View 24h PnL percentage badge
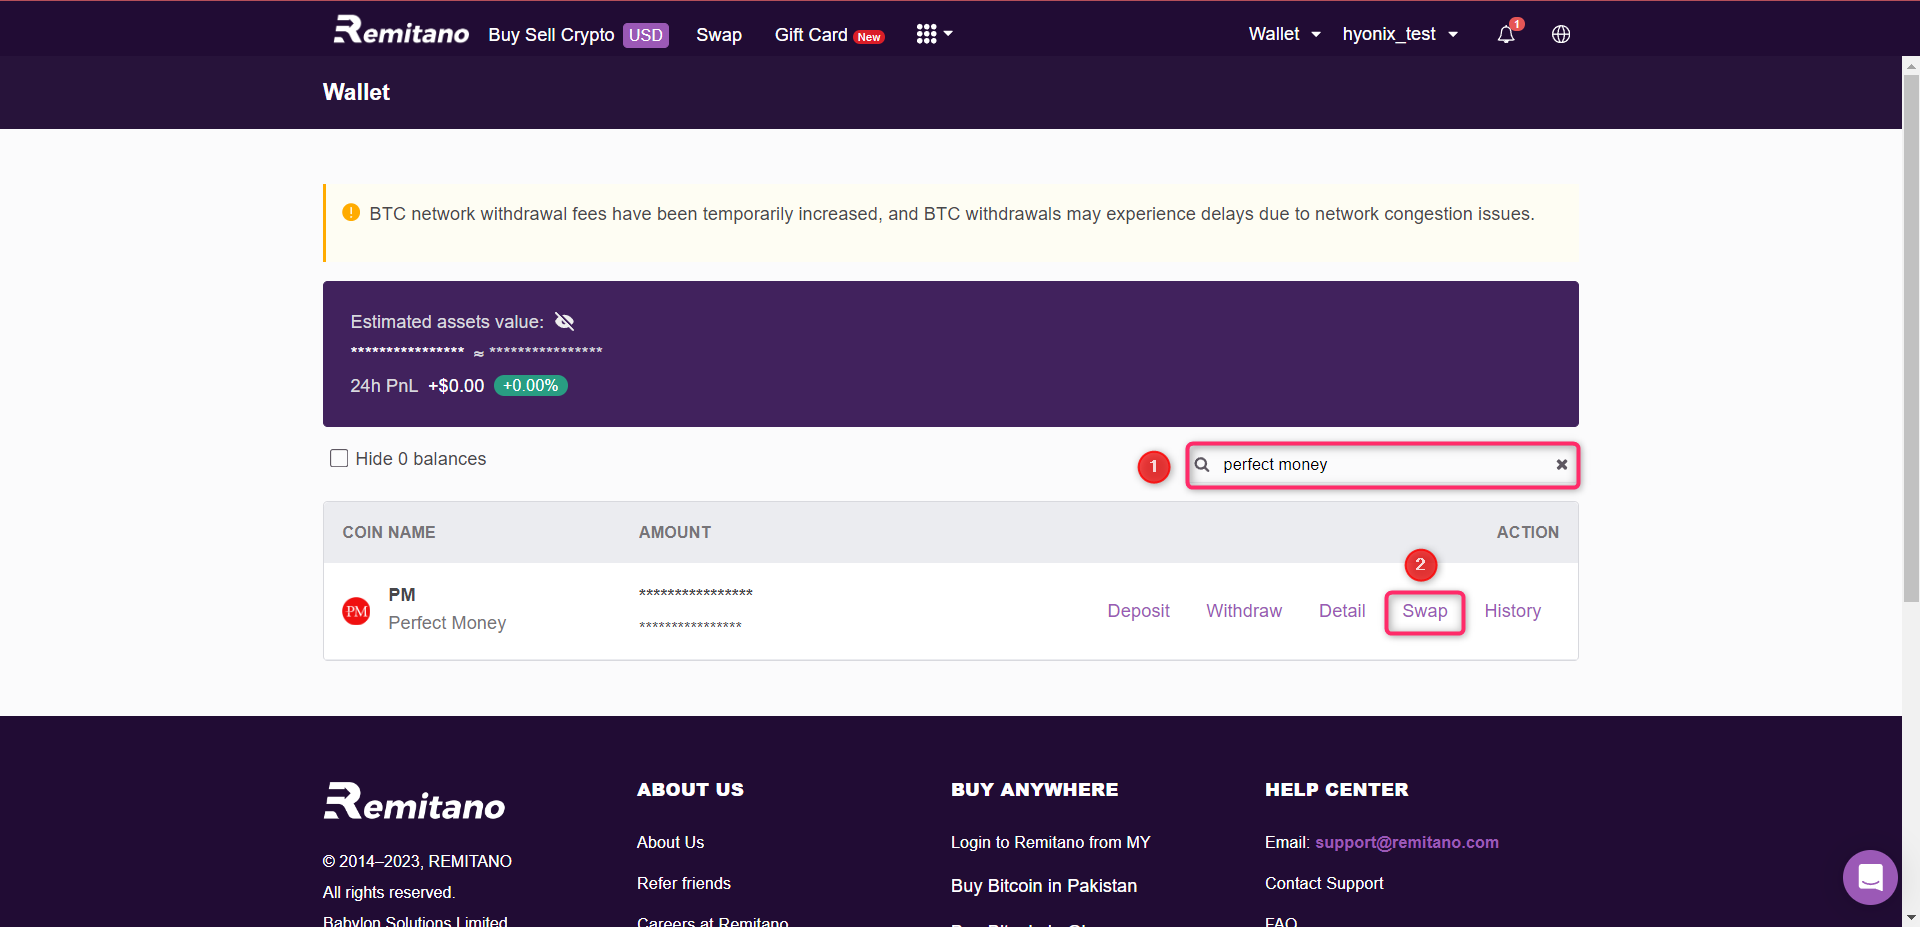The height and width of the screenshot is (927, 1920). [530, 385]
